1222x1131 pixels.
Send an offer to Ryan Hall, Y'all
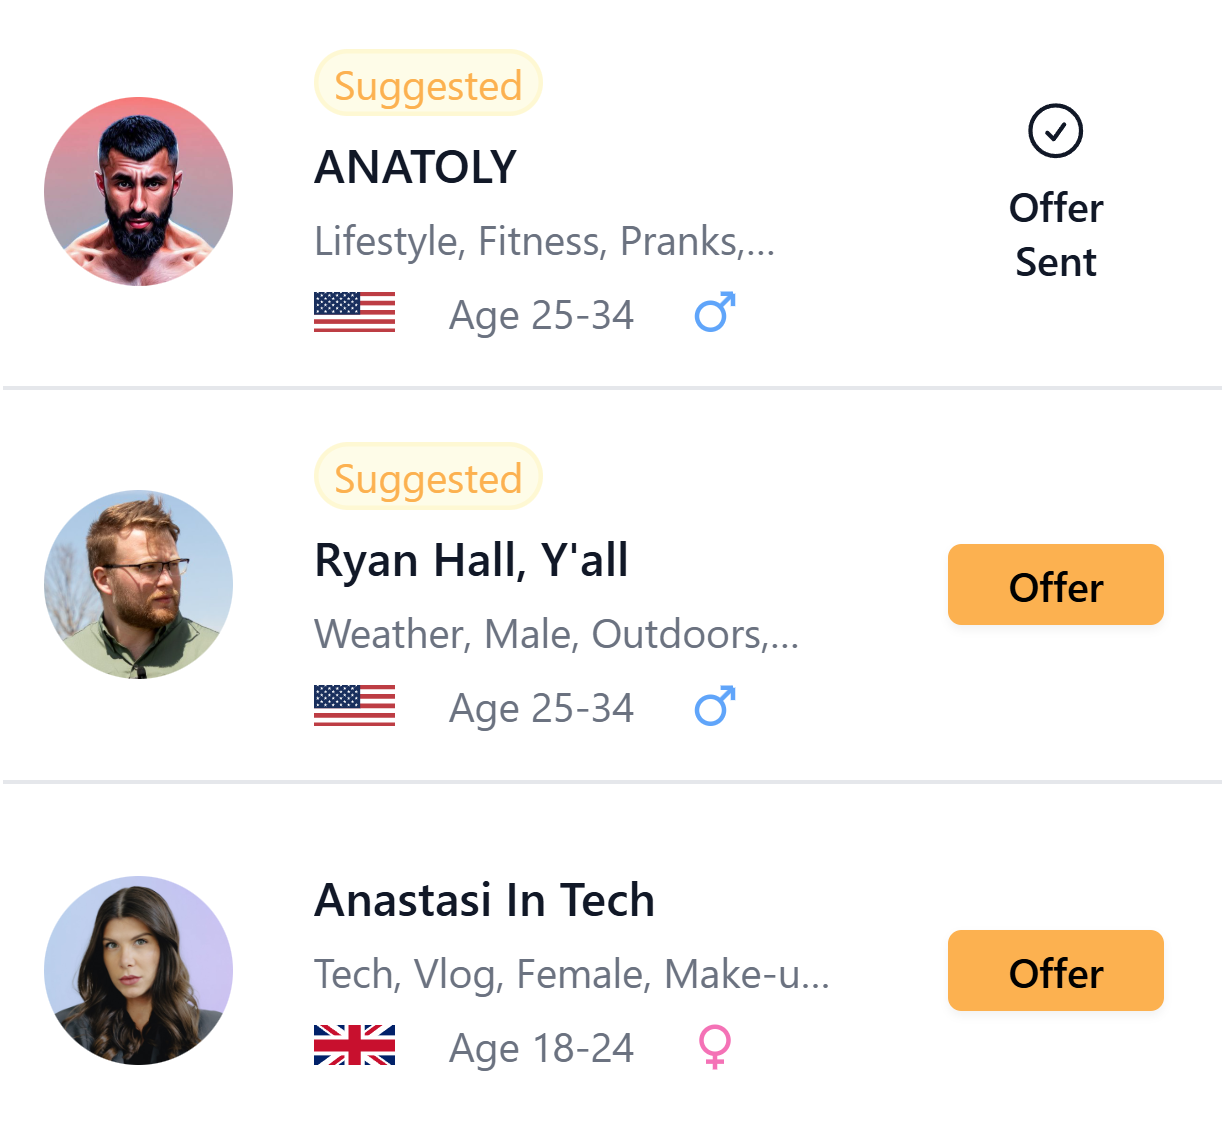(1055, 585)
